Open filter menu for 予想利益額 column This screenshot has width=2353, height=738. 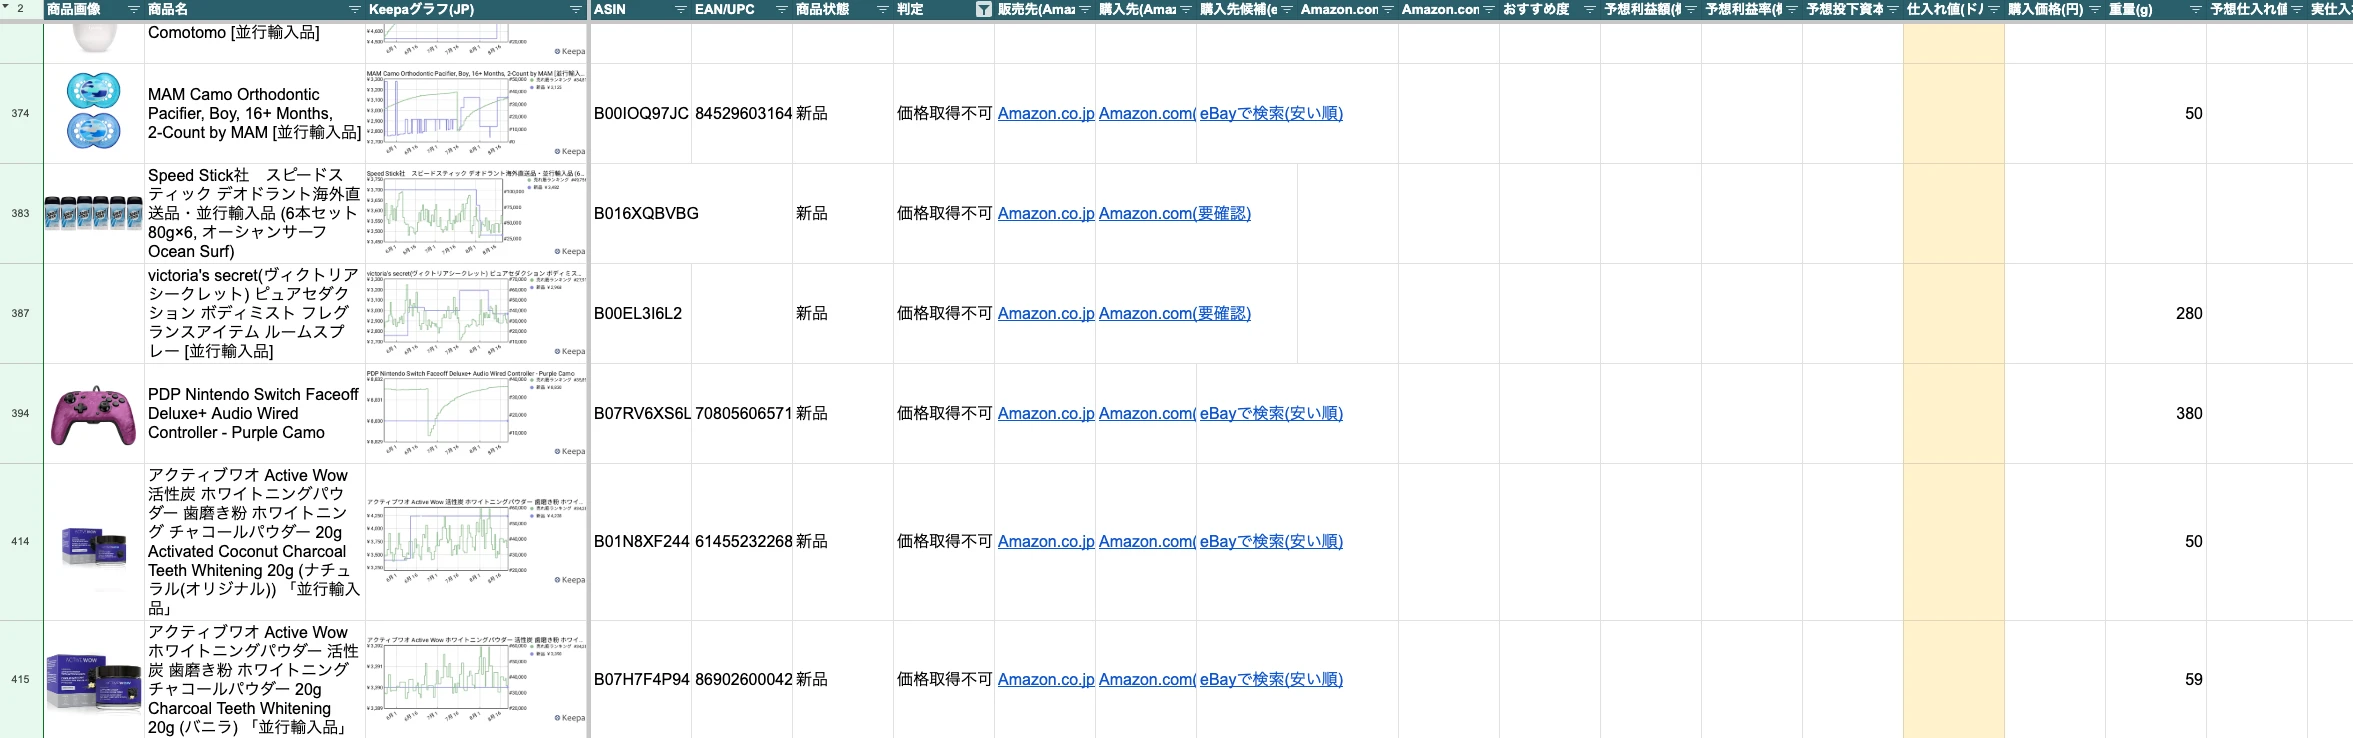[1691, 10]
